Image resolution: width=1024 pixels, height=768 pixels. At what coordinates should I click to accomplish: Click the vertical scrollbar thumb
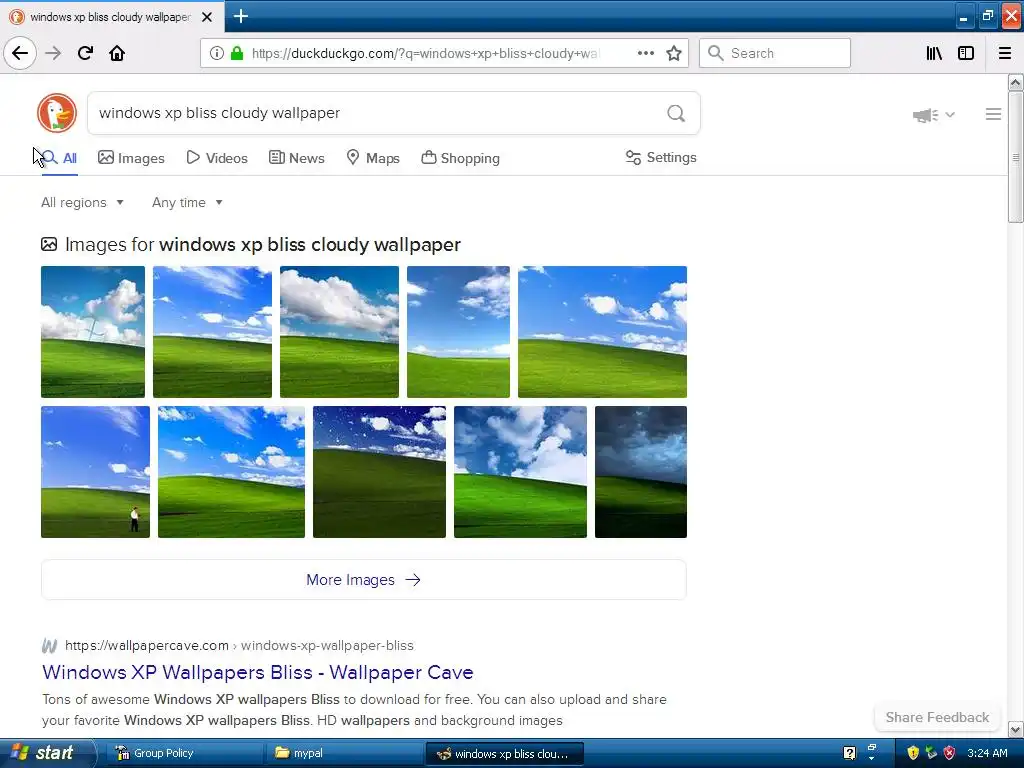tap(1015, 157)
